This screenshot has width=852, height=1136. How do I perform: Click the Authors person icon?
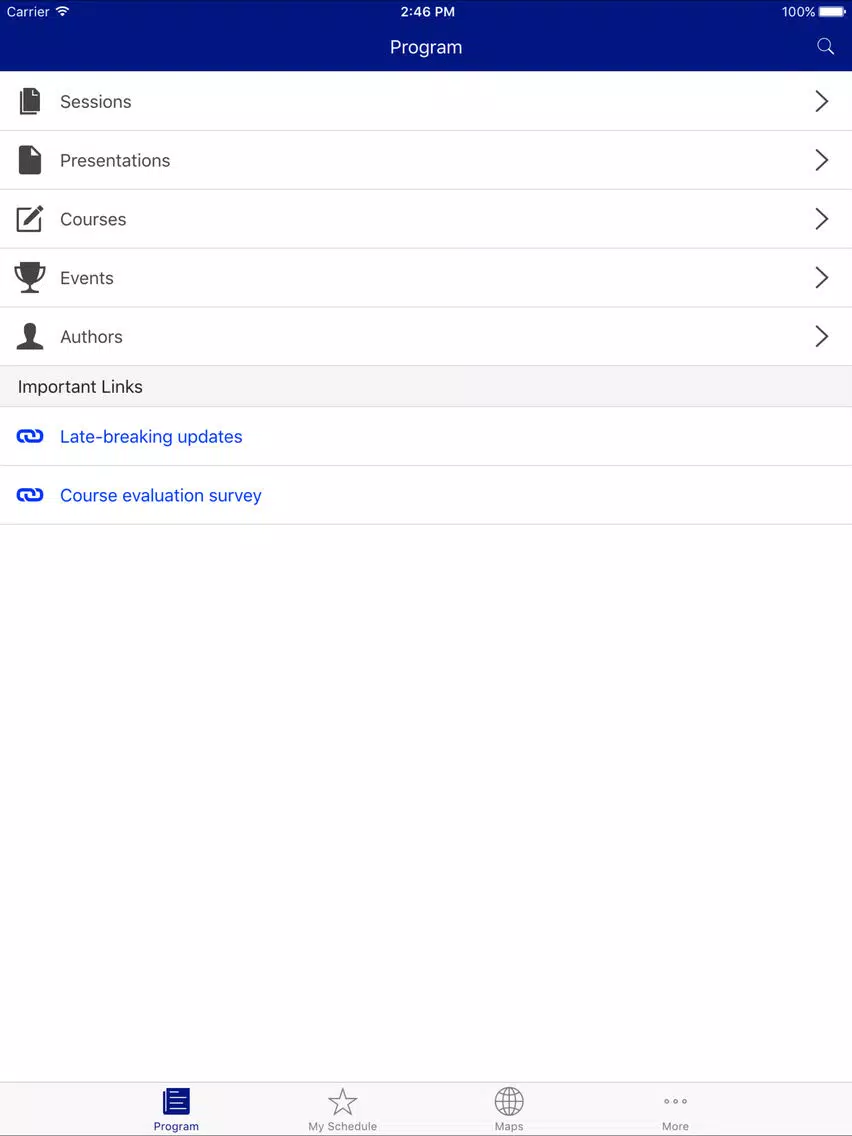30,336
